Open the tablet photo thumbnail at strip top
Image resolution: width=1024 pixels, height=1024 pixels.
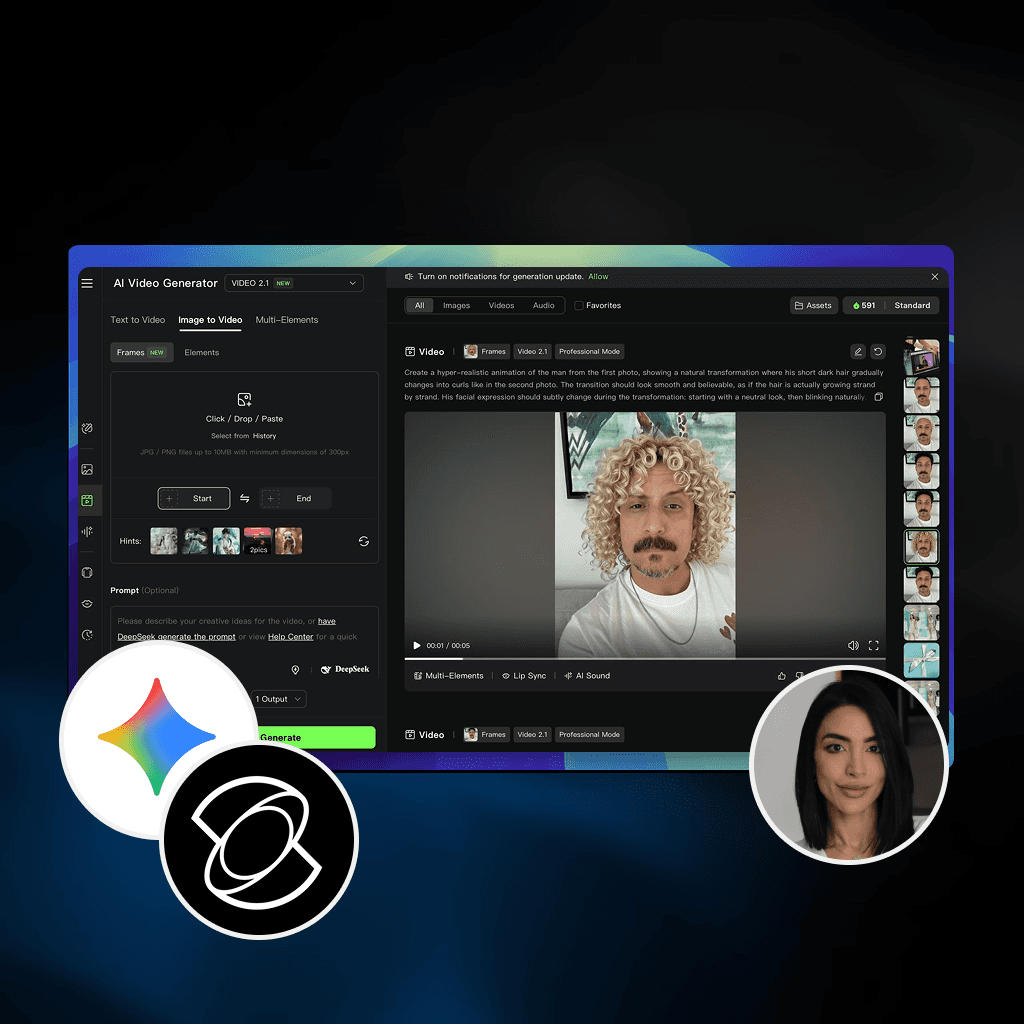pos(921,357)
